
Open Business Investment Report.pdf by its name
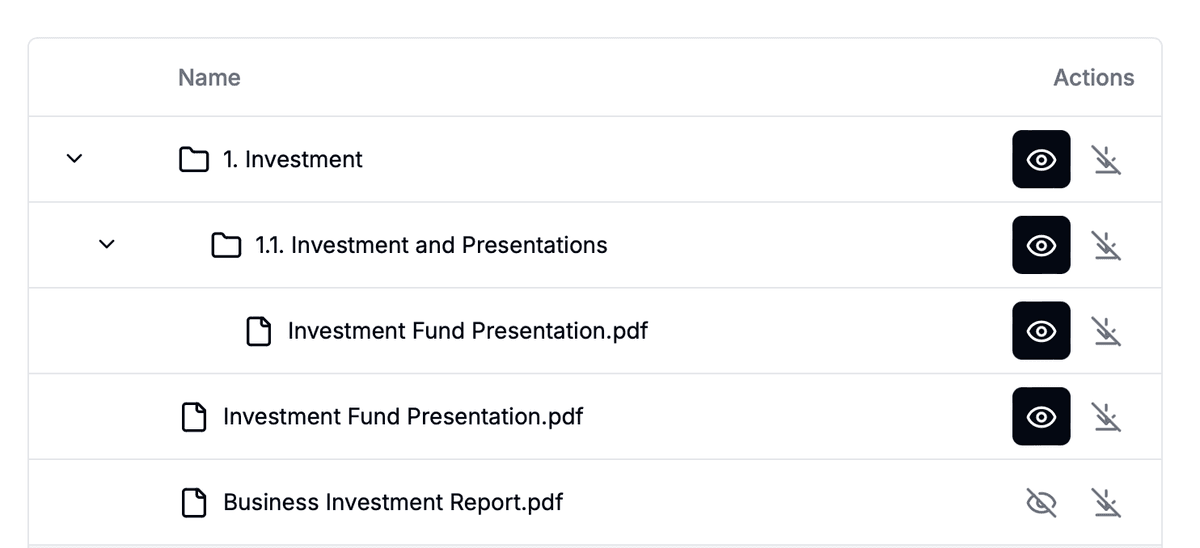coord(392,502)
